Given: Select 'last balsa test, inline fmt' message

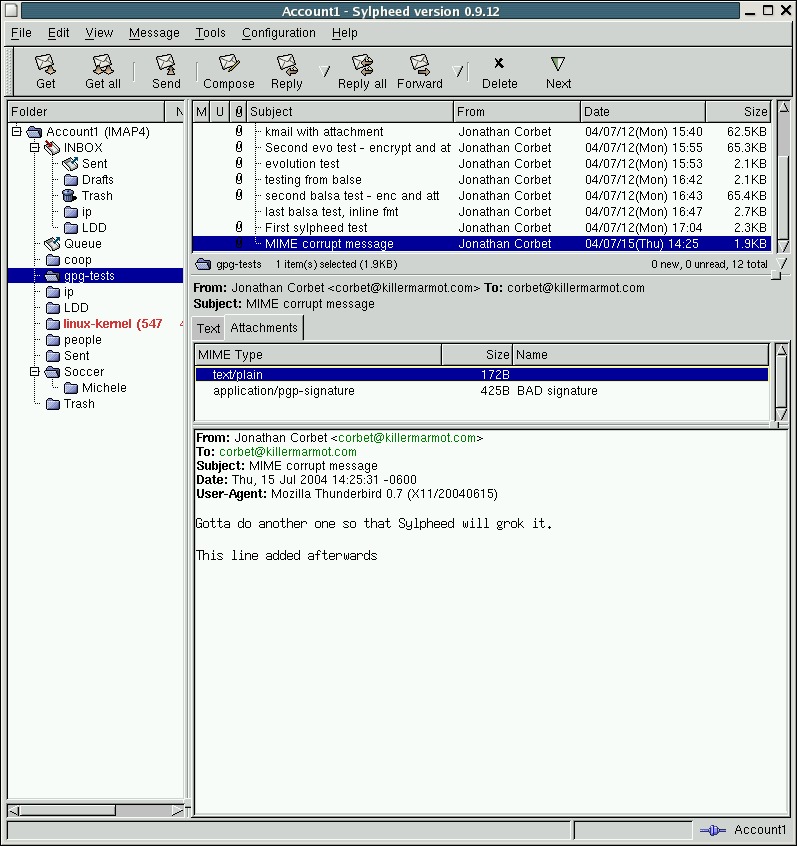Looking at the screenshot, I should pyautogui.click(x=481, y=212).
